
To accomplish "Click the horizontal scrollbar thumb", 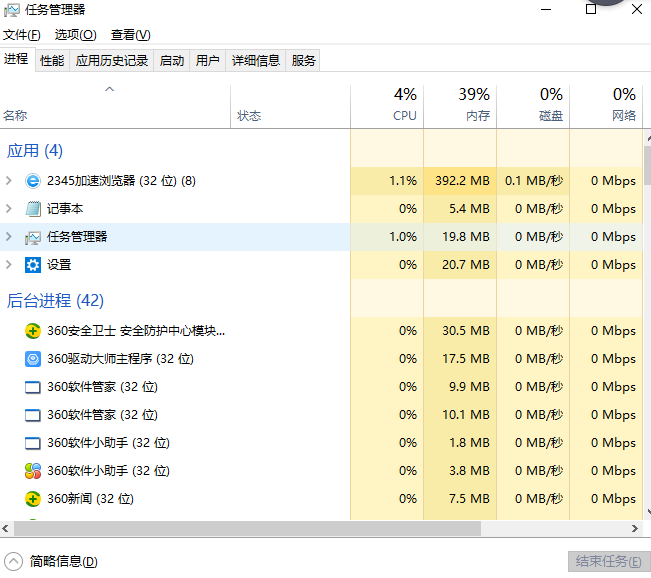I will pos(247,529).
